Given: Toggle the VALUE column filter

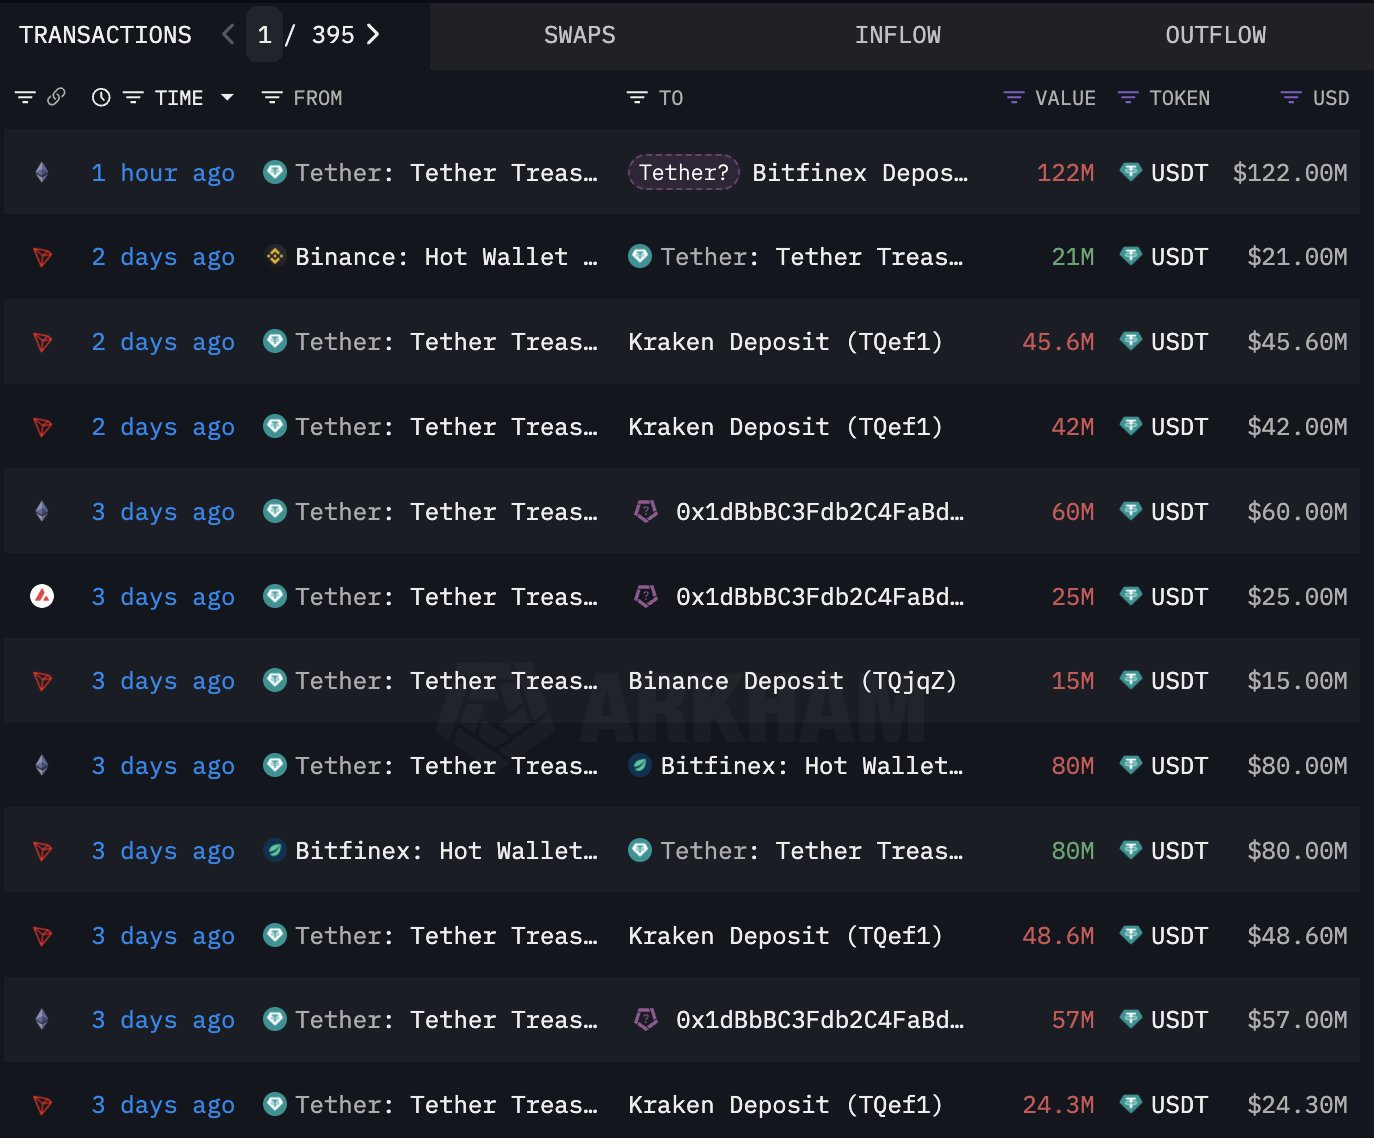Looking at the screenshot, I should pos(1014,98).
